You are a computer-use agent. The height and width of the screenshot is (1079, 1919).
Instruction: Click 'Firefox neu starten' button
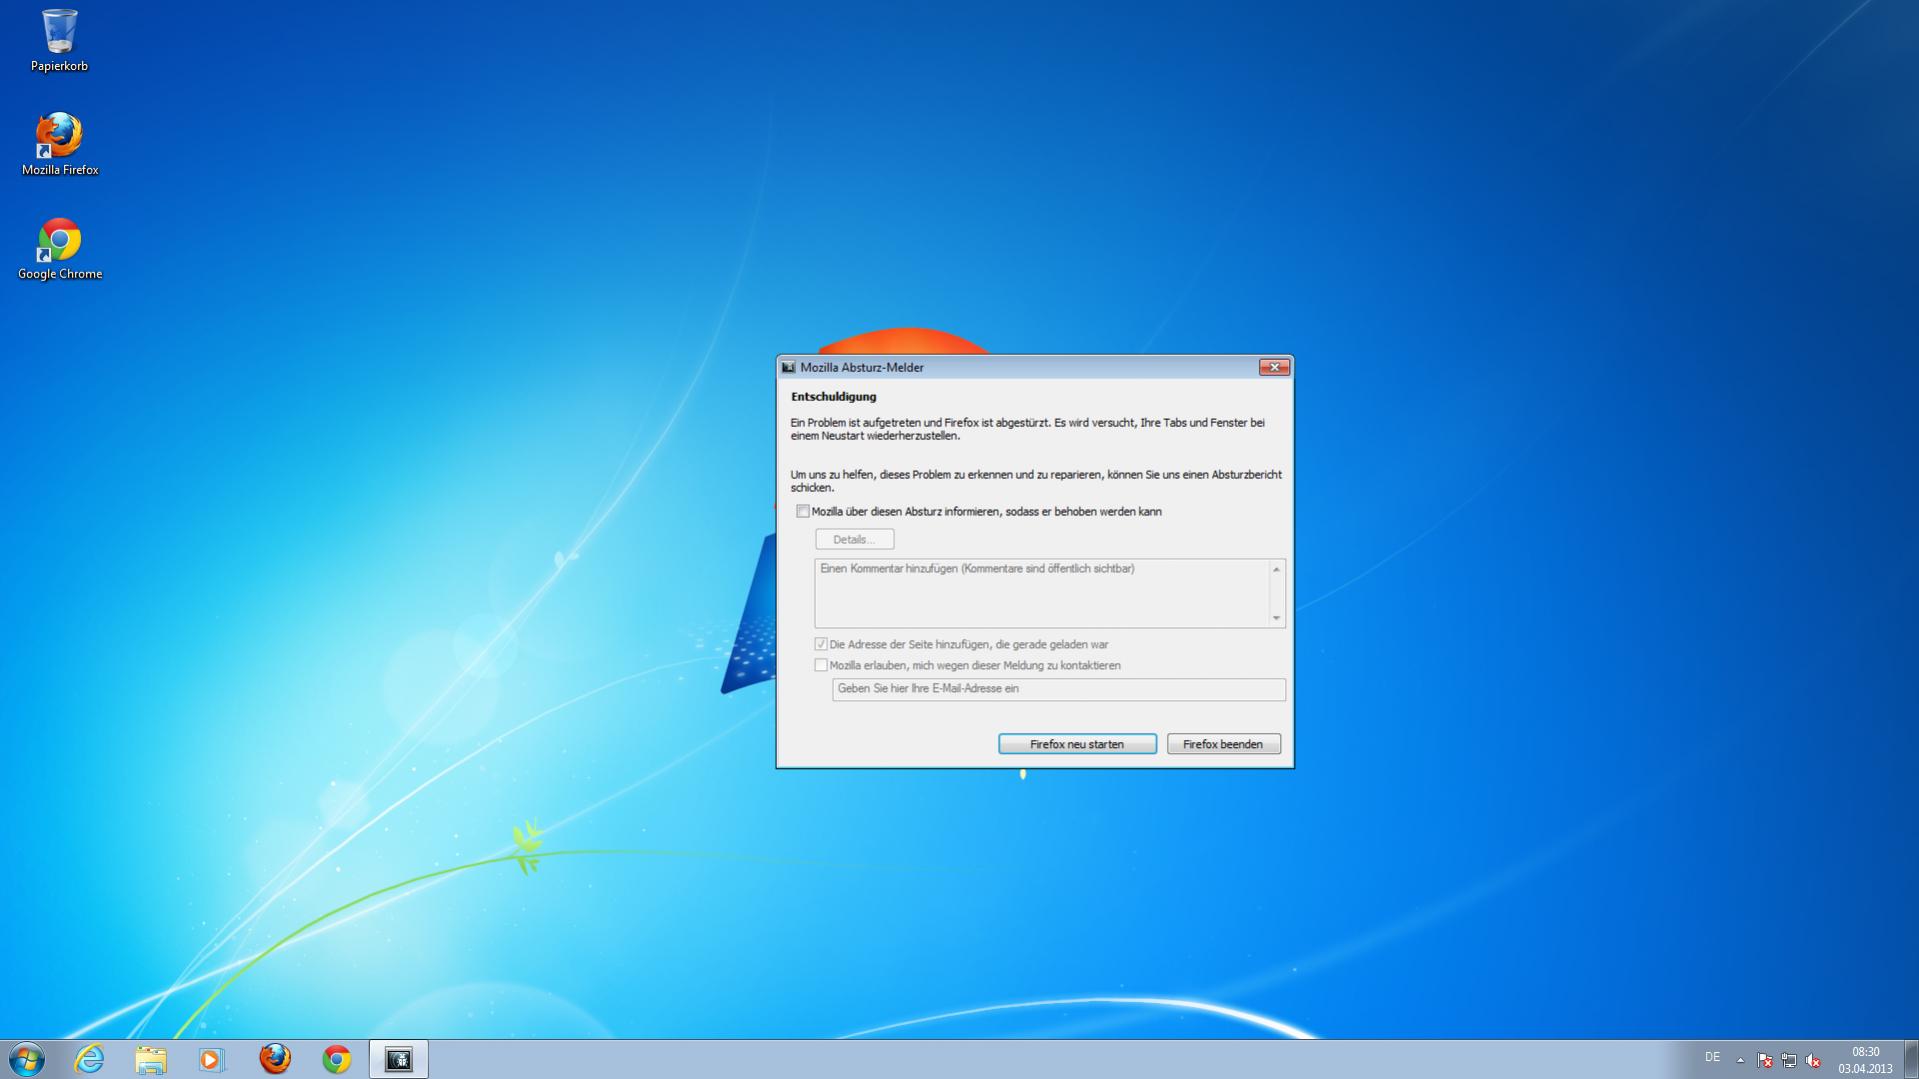click(1077, 744)
